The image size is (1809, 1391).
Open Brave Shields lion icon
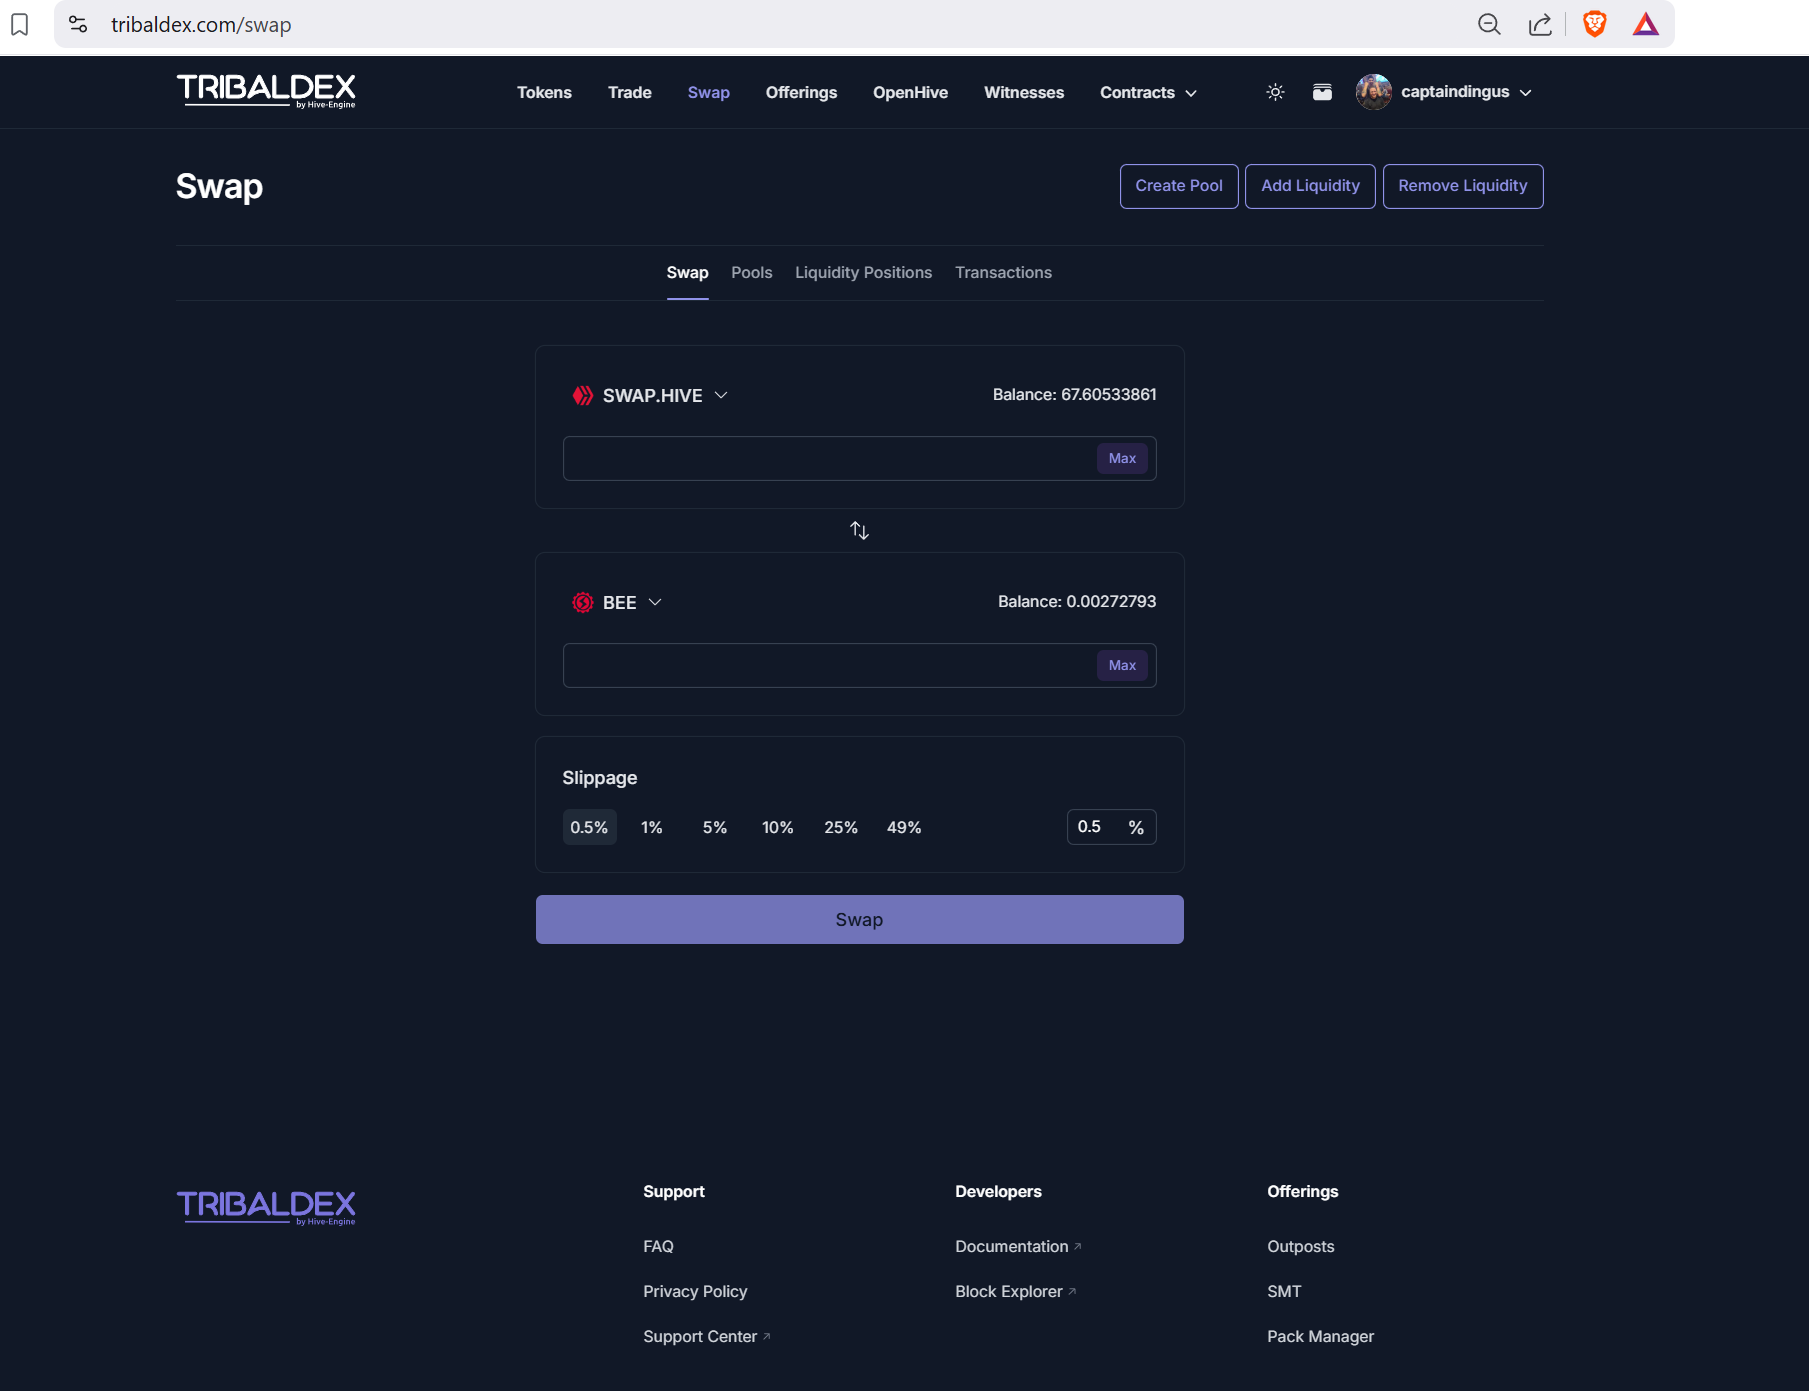pyautogui.click(x=1595, y=25)
